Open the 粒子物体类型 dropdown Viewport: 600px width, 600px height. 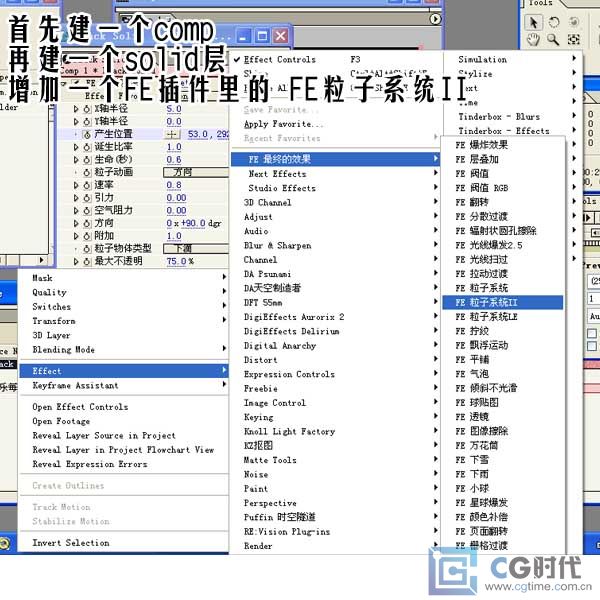[x=196, y=249]
